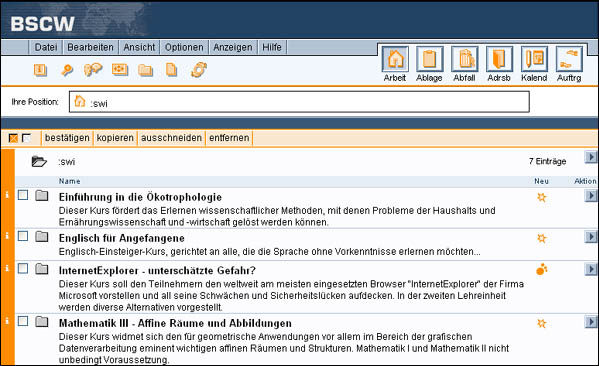Click info marker beside Einführung in die Ökotrophologie

pyautogui.click(x=7, y=195)
